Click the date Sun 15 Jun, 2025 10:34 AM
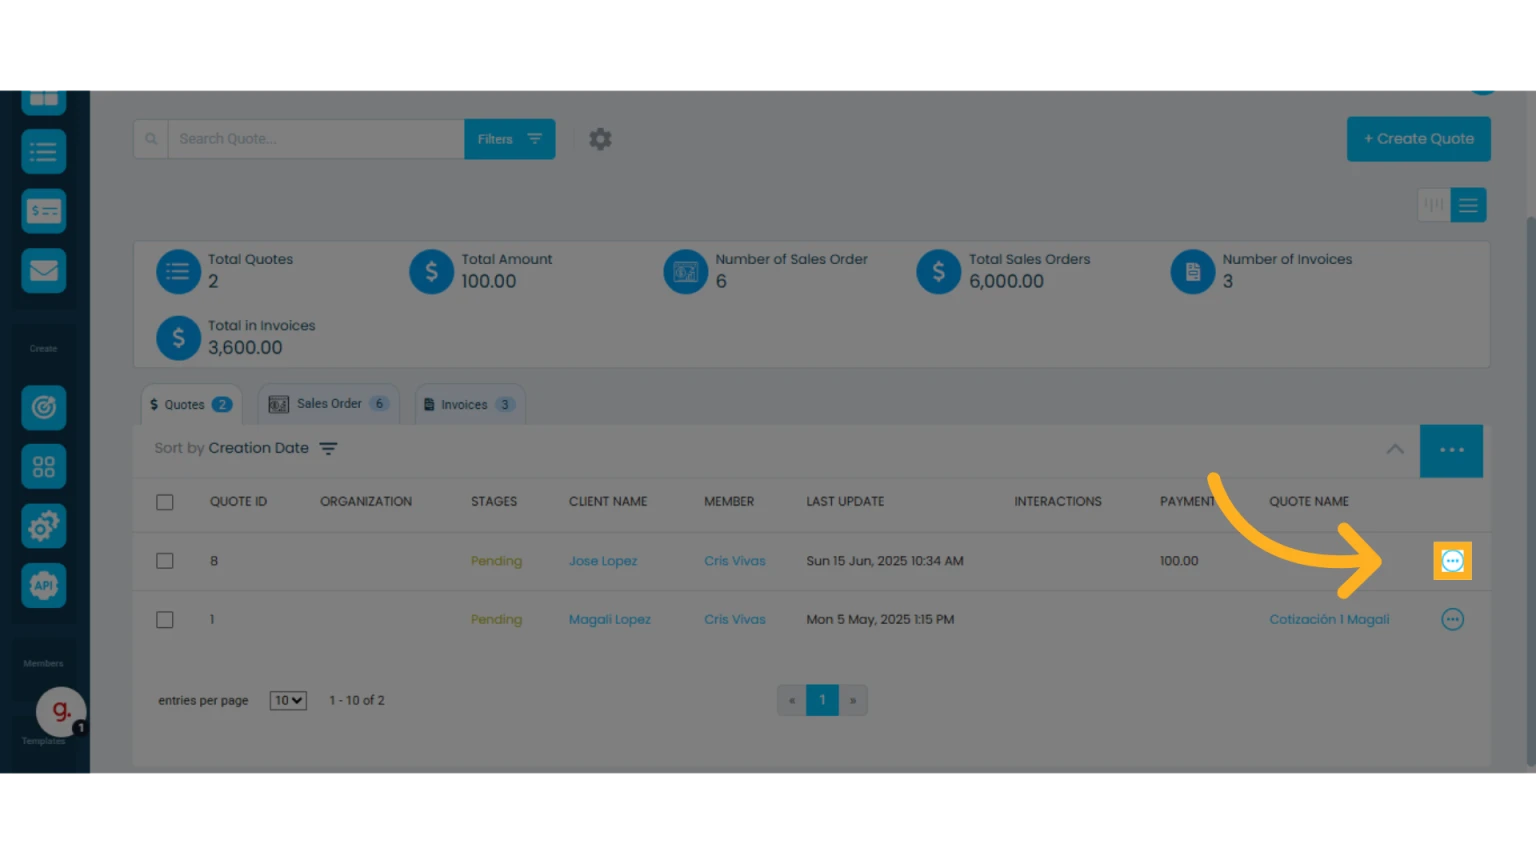The width and height of the screenshot is (1536, 864). (x=885, y=561)
